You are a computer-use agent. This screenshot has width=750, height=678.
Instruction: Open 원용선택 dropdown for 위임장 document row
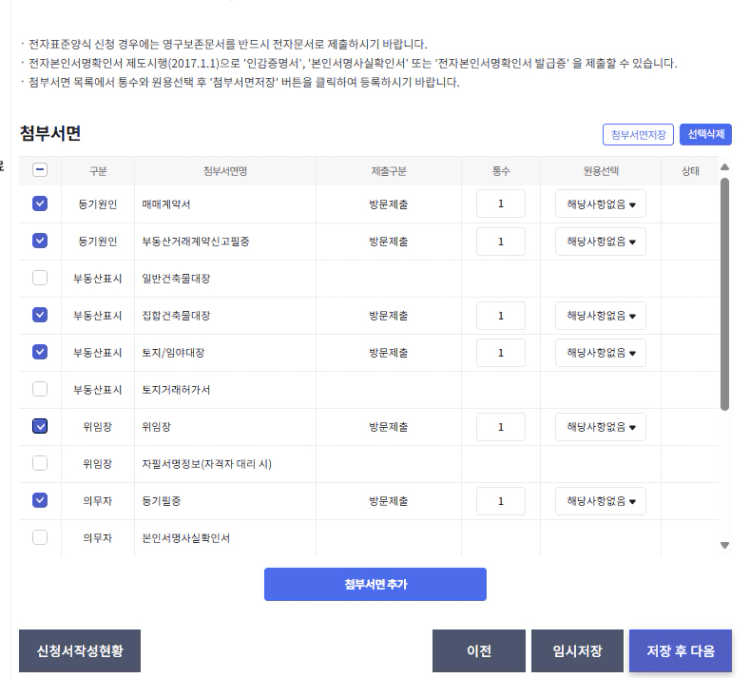[x=600, y=427]
